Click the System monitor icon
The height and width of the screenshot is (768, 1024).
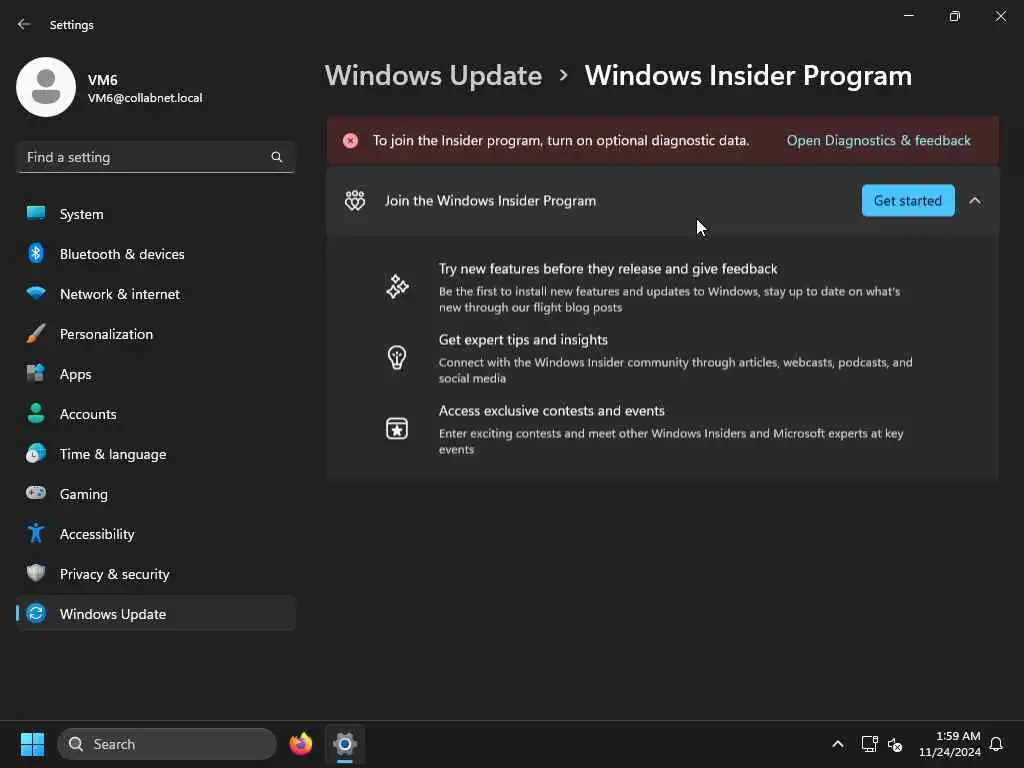[36, 213]
